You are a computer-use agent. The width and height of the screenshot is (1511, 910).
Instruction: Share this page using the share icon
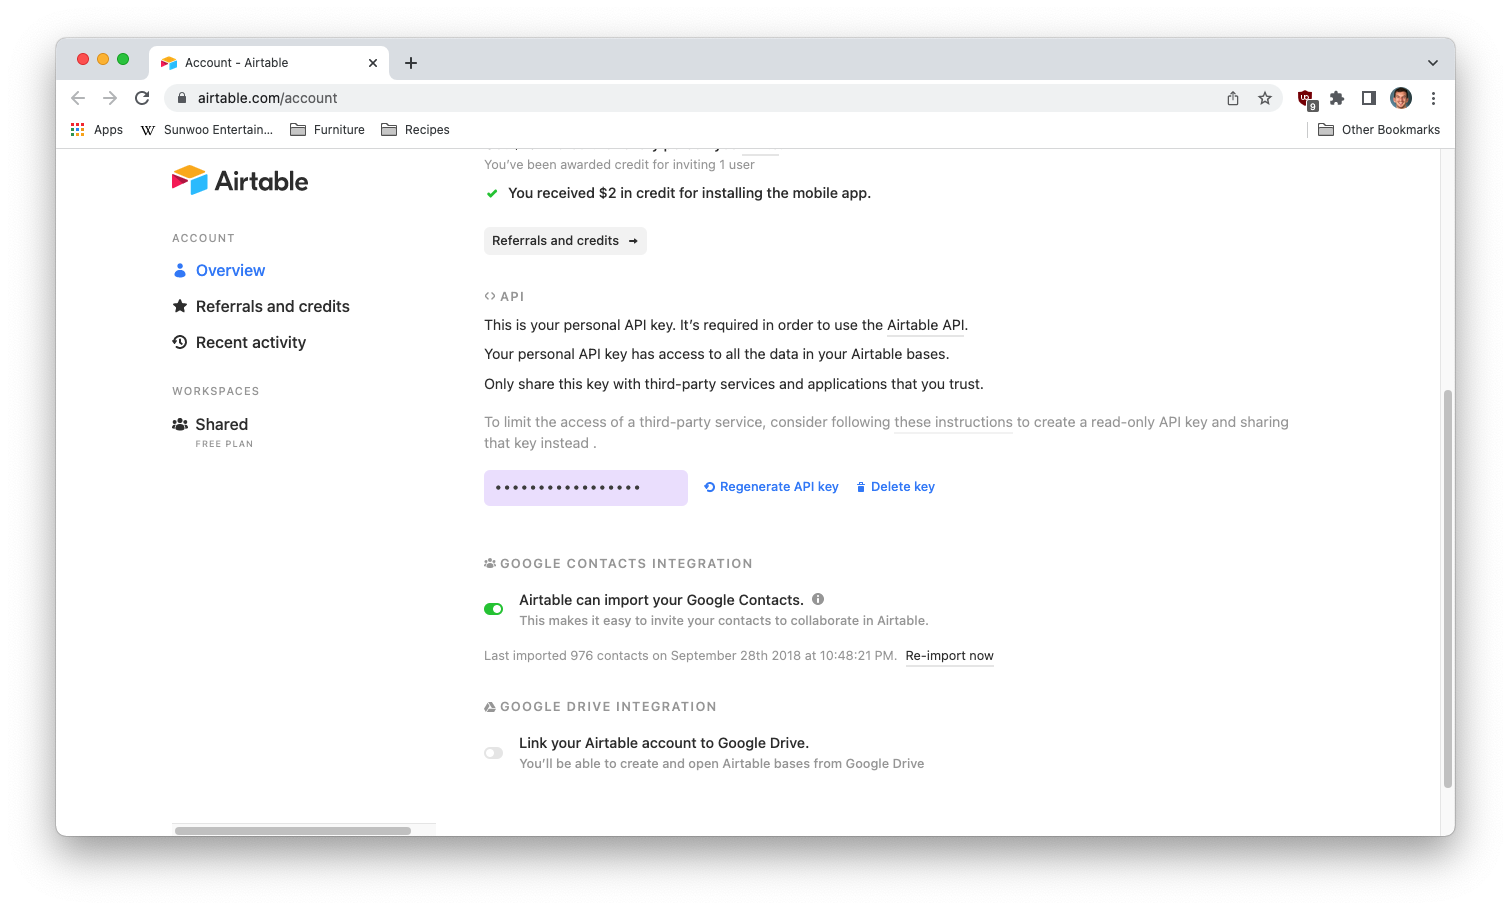(x=1233, y=98)
